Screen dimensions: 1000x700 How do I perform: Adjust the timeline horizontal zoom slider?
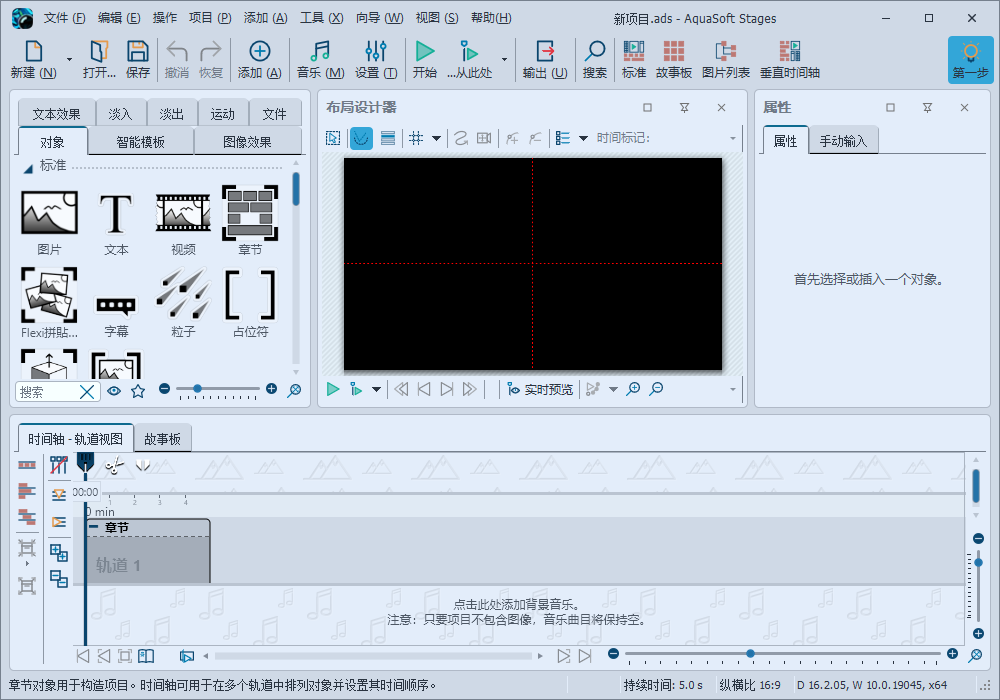[x=751, y=653]
